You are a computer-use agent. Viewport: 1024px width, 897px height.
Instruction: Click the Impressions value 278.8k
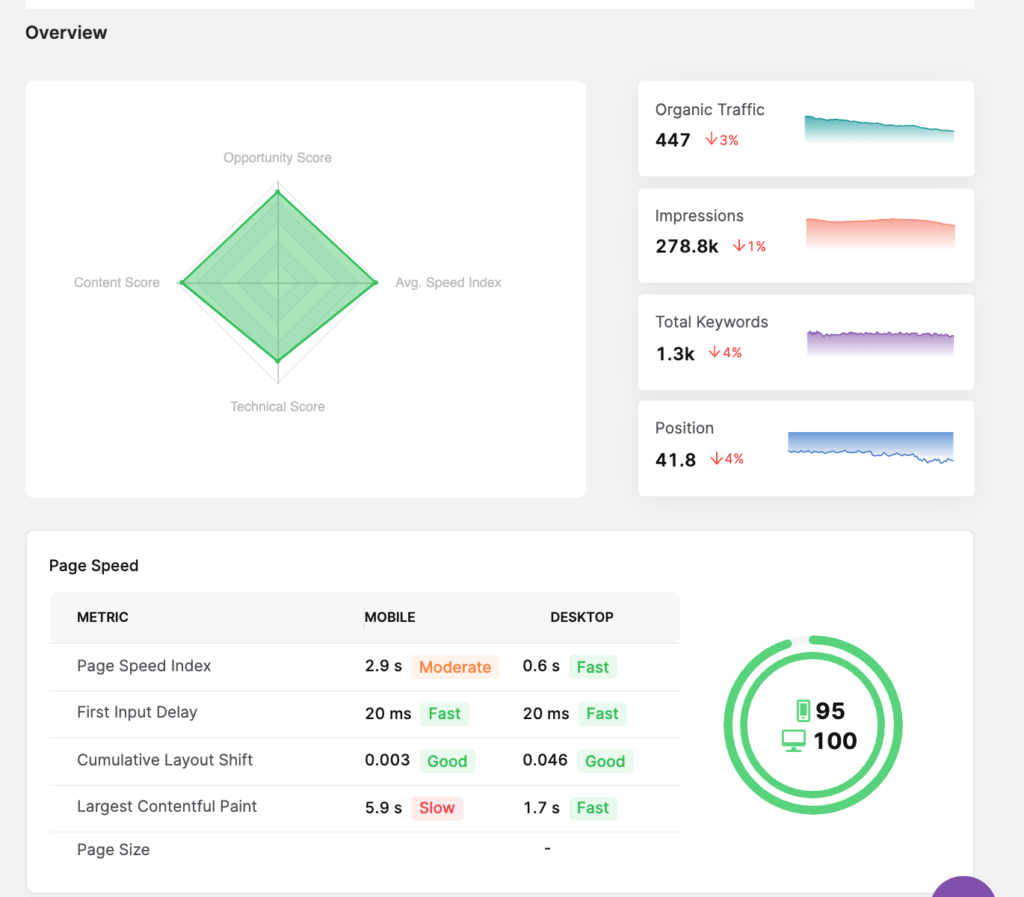(x=687, y=246)
